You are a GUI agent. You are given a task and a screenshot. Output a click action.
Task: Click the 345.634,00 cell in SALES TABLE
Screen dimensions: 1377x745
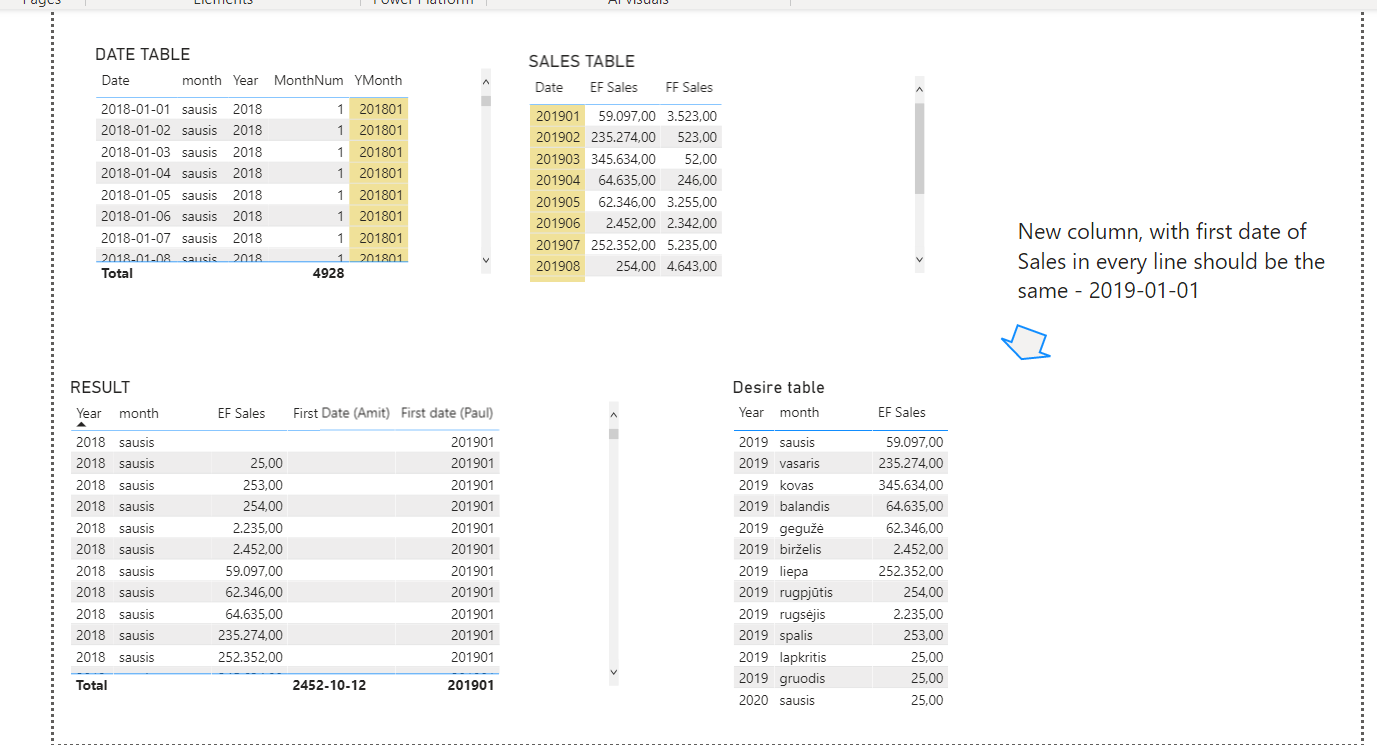coord(623,159)
